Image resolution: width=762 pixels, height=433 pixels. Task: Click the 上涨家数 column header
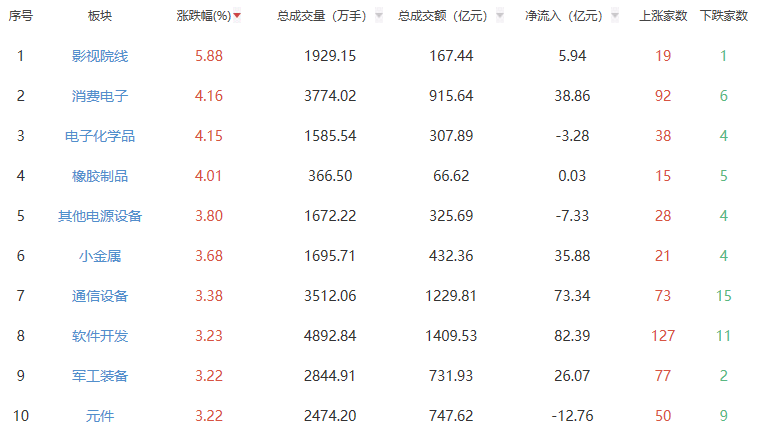click(663, 16)
